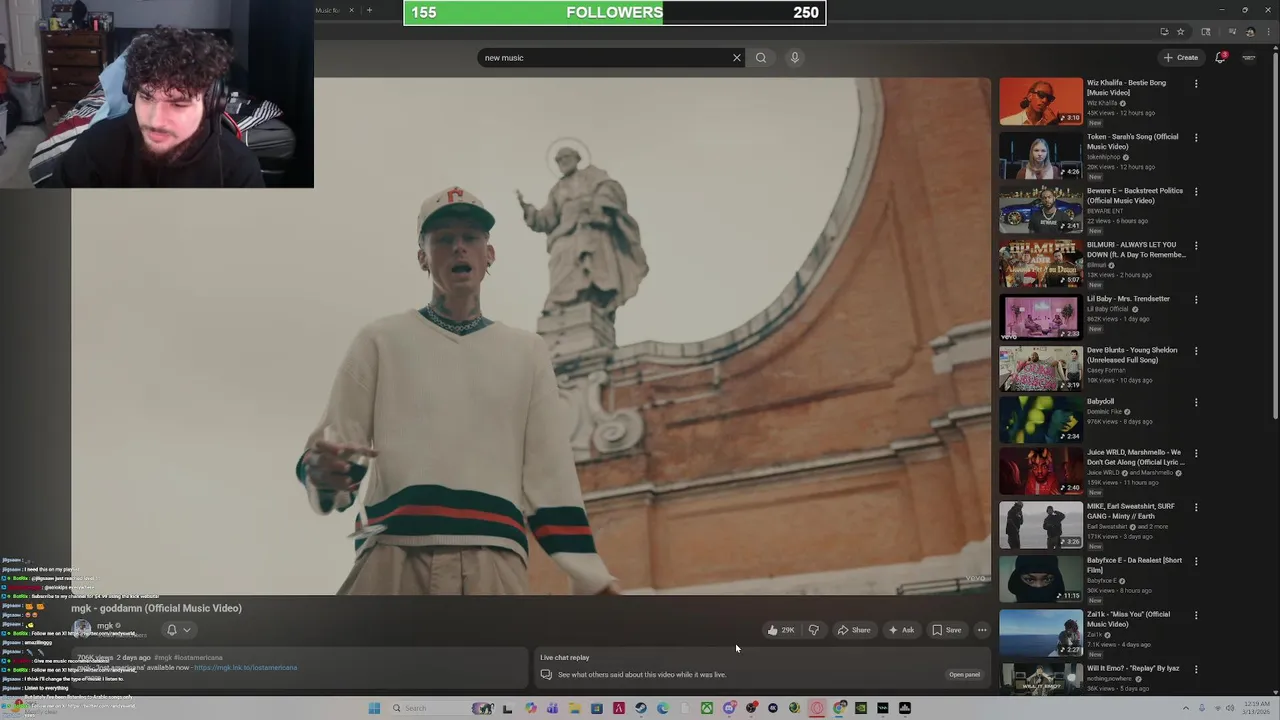The image size is (1280, 720).
Task: Save the video to a playlist
Action: click(x=946, y=630)
